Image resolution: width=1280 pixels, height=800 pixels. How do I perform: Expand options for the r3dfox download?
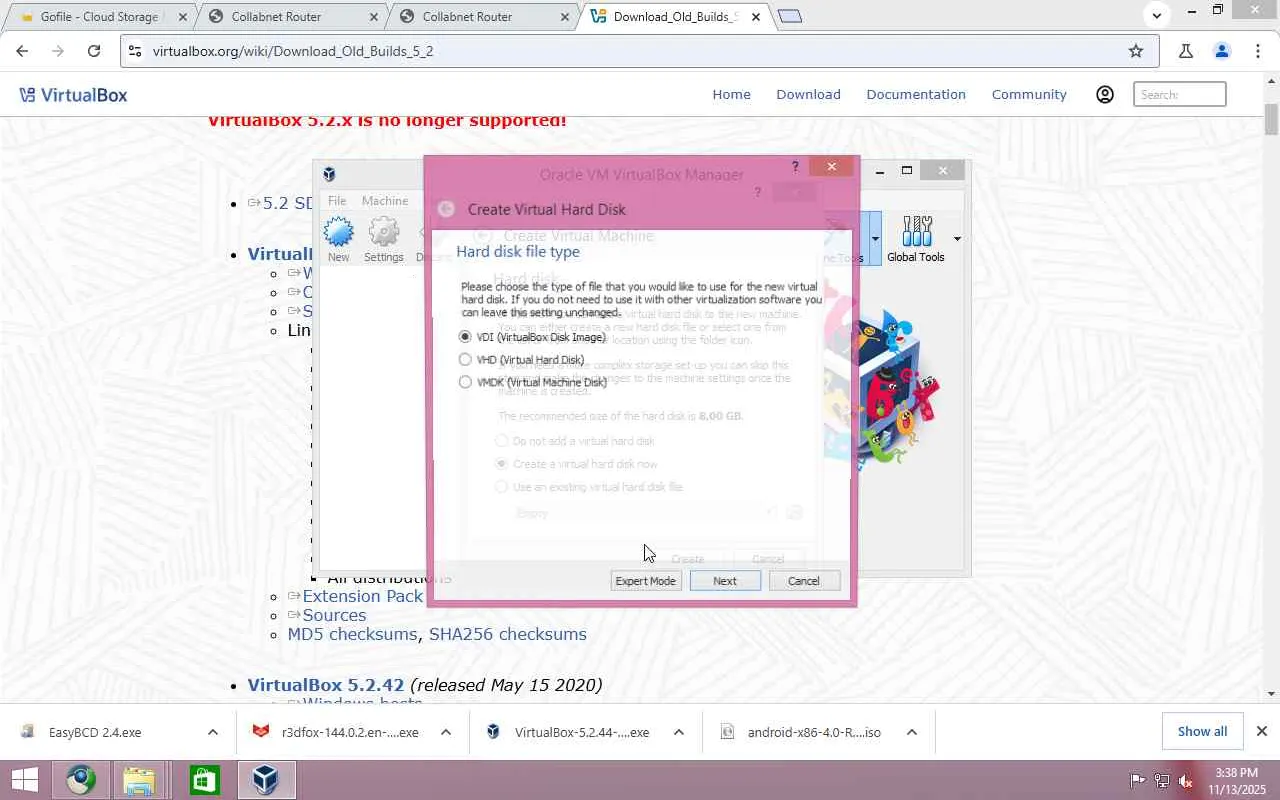[446, 732]
